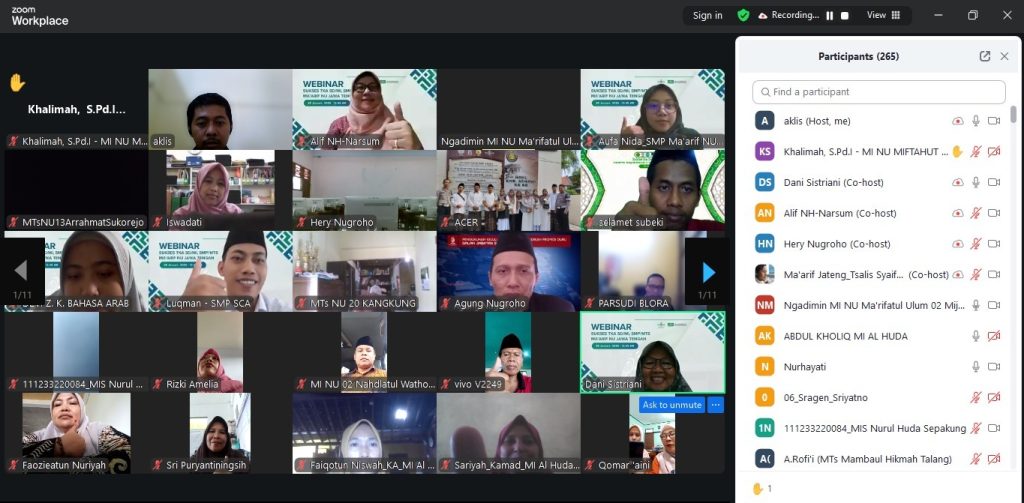The width and height of the screenshot is (1024, 503).
Task: Pop out the Participants panel
Action: [985, 57]
